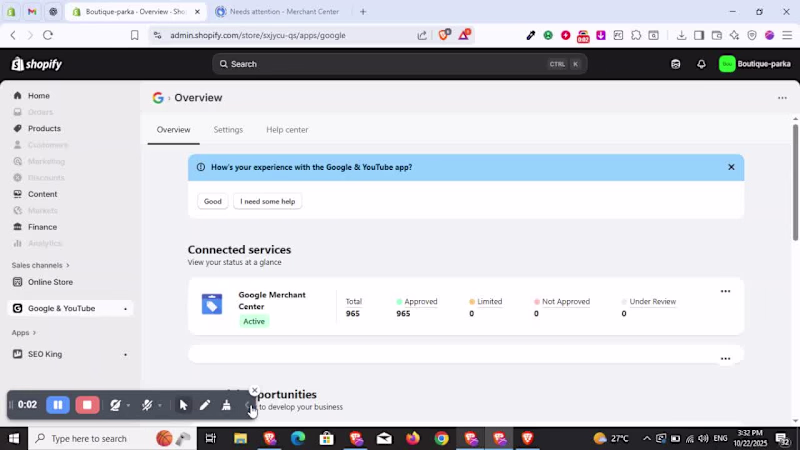Click the vertical page scrollbar
This screenshot has width=800, height=450.
795,182
